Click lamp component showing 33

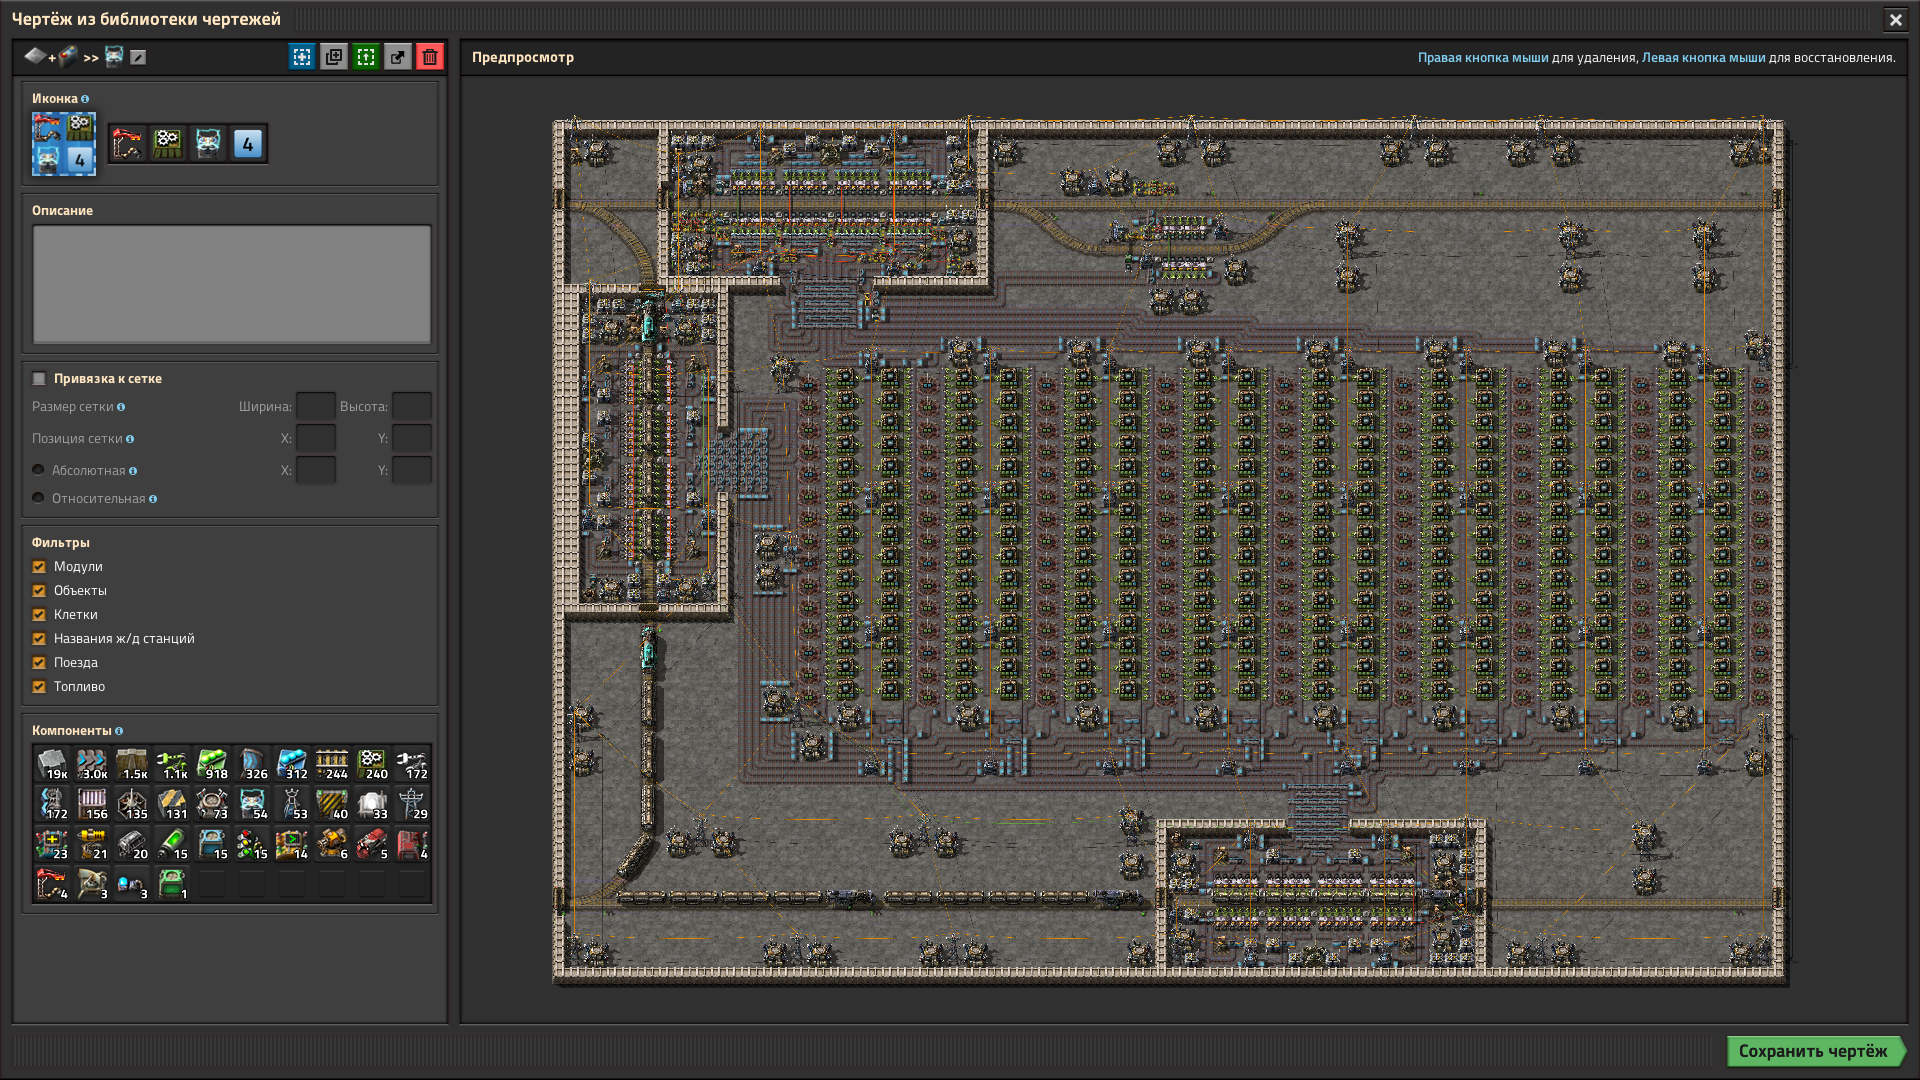click(372, 804)
